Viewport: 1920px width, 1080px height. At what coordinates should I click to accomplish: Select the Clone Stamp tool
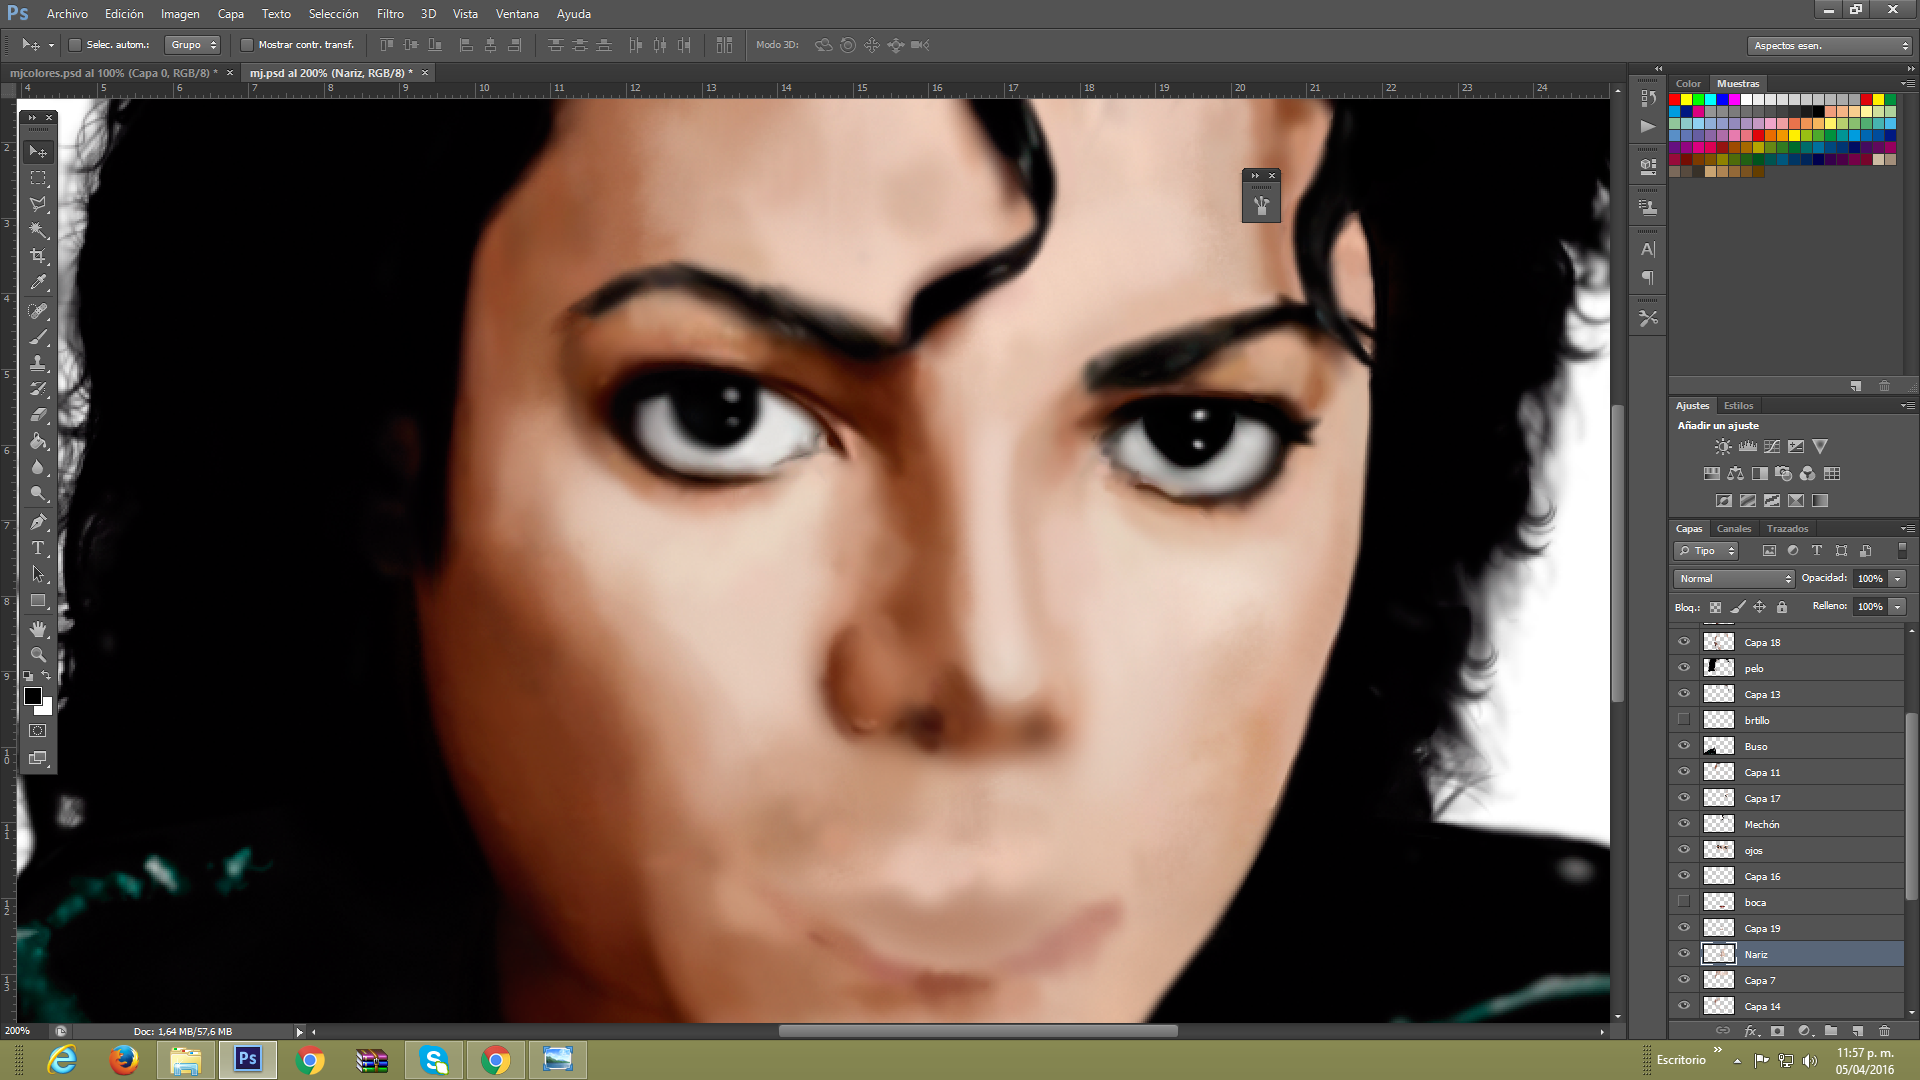[x=38, y=363]
